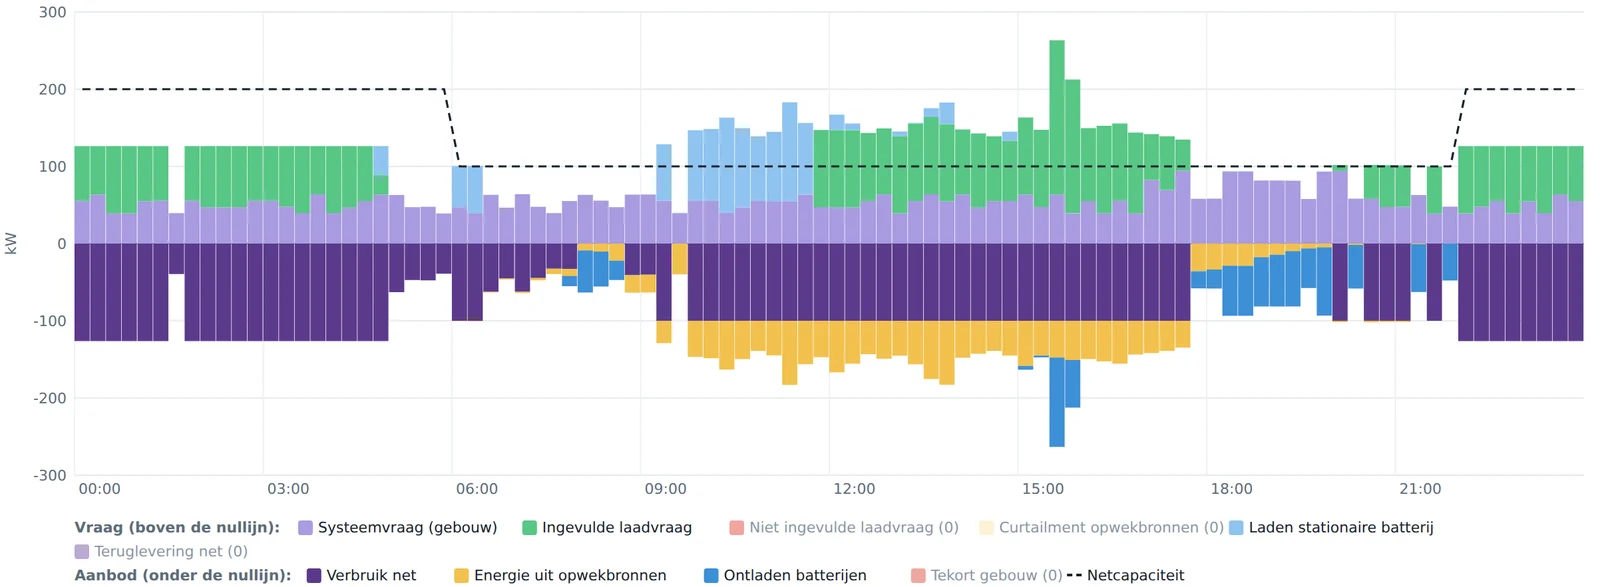This screenshot has height=587, width=1600.
Task: Click the Energie uit opwekbronnen legend label
Action: (x=570, y=575)
